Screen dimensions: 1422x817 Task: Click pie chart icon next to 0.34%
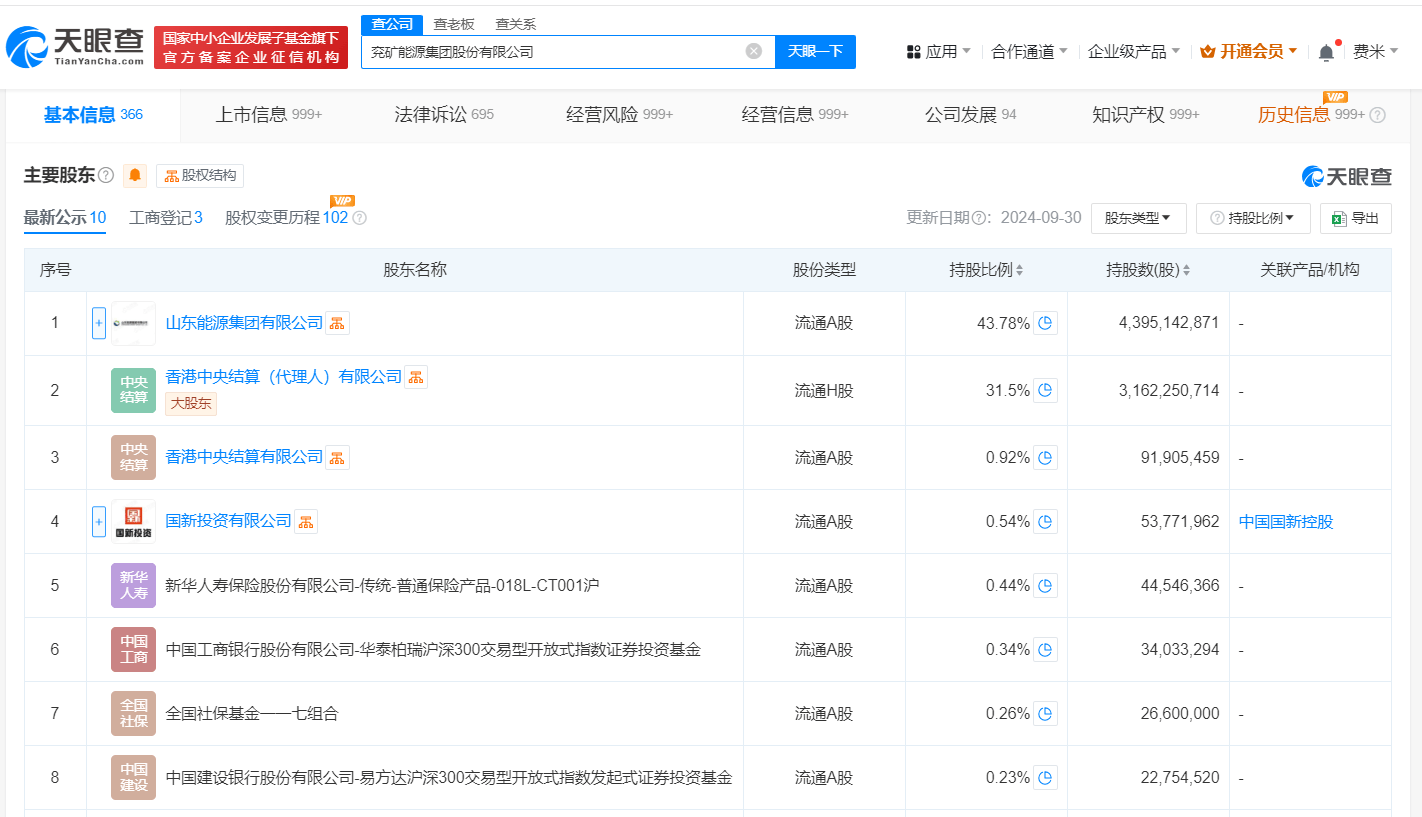tap(1045, 649)
